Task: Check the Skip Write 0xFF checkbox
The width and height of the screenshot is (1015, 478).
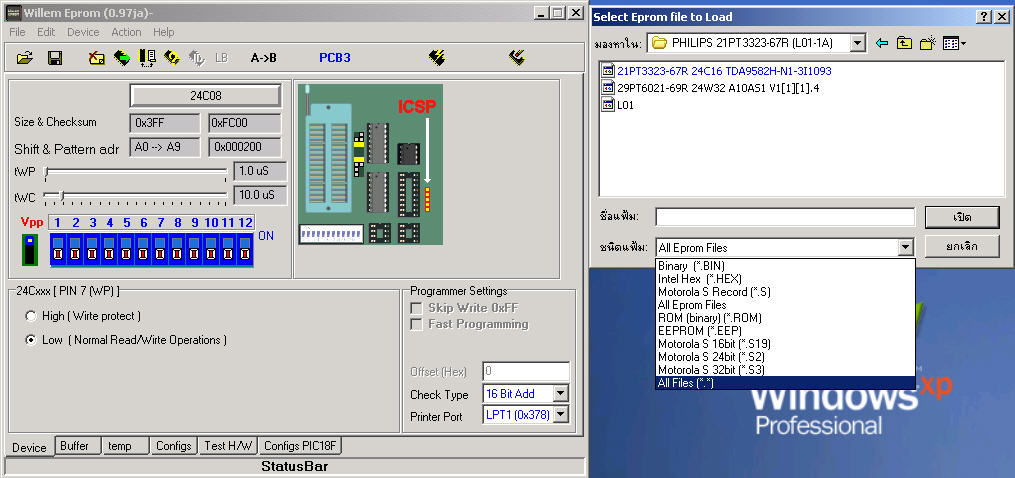Action: [416, 308]
